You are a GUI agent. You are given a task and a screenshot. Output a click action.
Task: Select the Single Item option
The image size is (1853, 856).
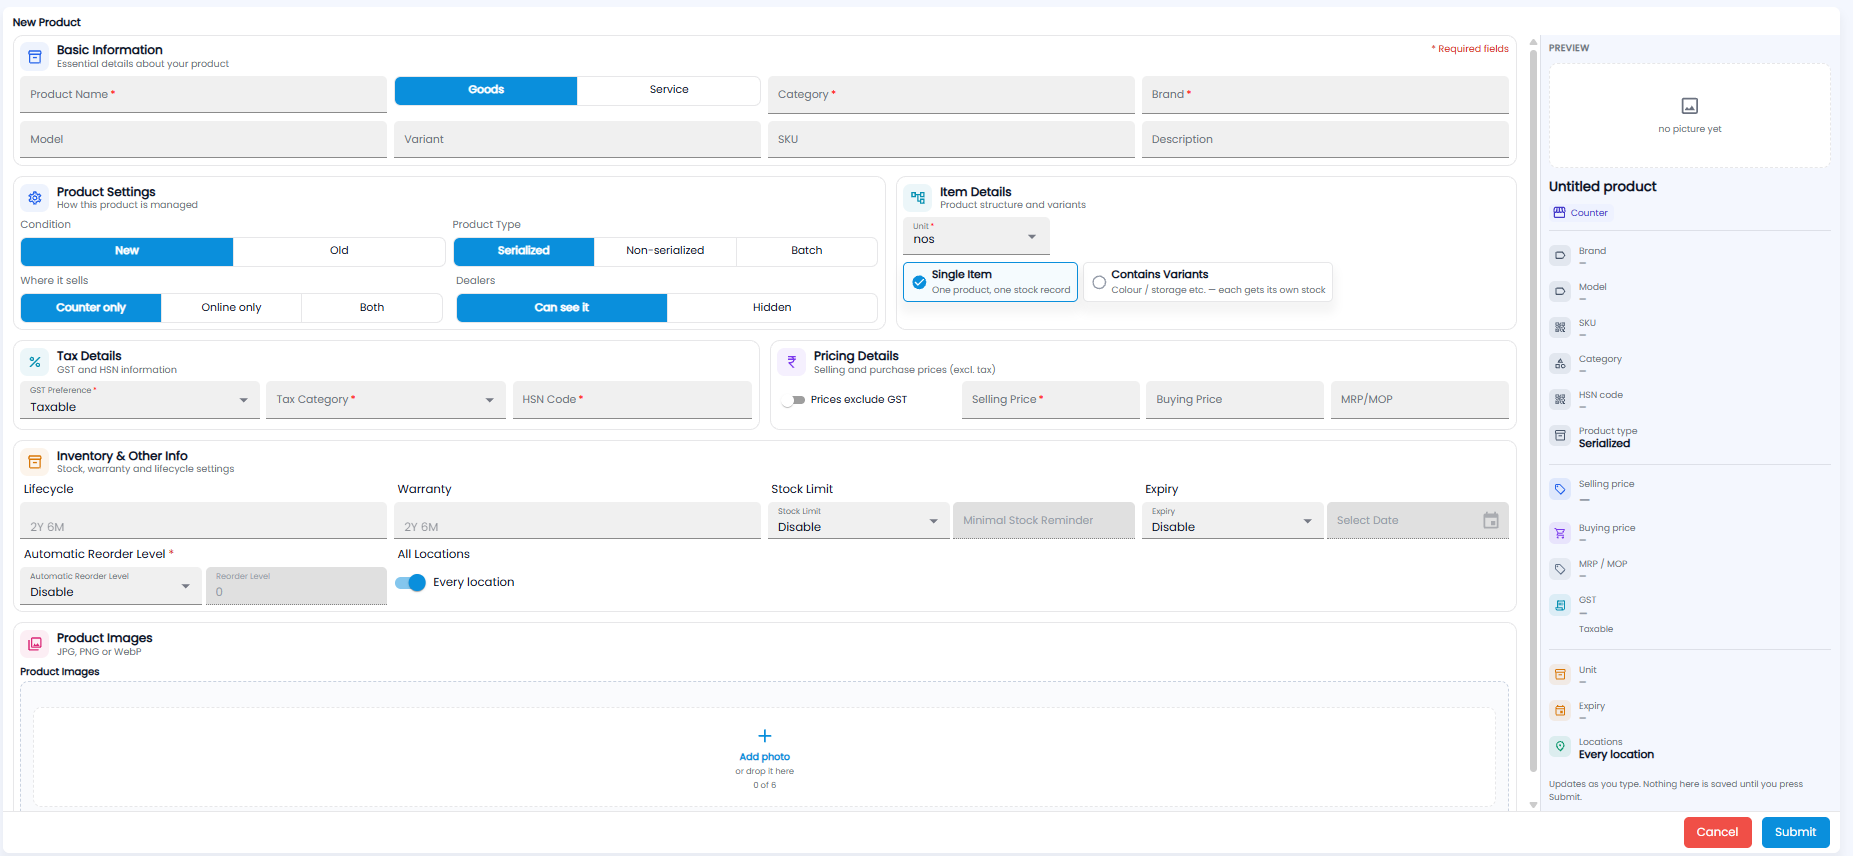click(990, 282)
